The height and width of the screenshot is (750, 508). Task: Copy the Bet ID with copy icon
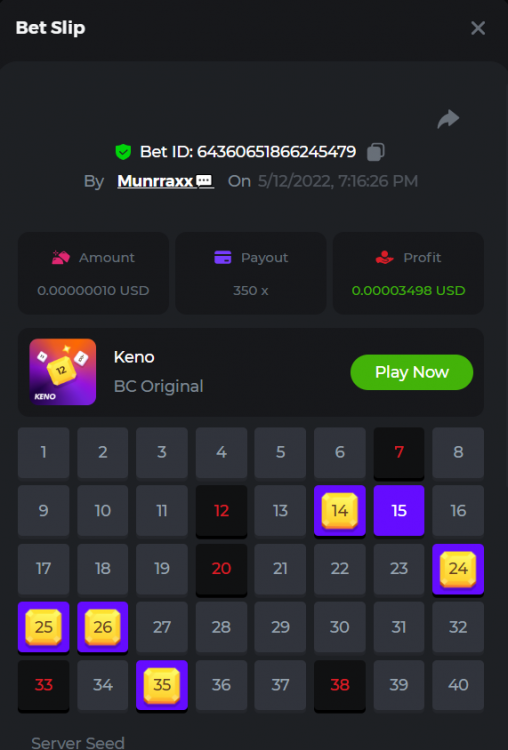[x=375, y=152]
